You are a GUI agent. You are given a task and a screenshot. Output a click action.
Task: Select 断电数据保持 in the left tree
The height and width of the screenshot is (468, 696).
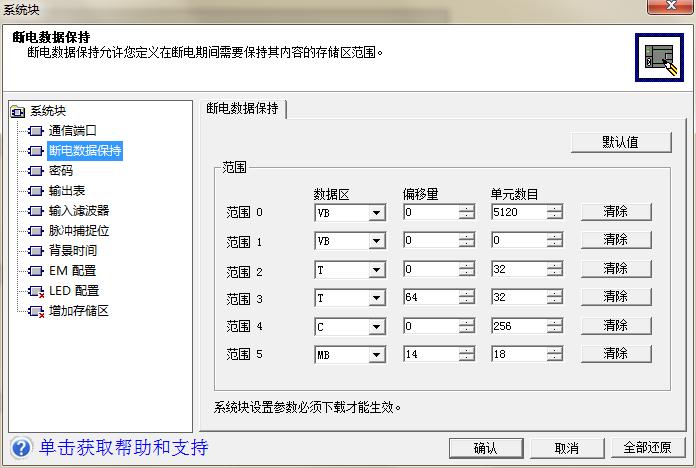[85, 151]
